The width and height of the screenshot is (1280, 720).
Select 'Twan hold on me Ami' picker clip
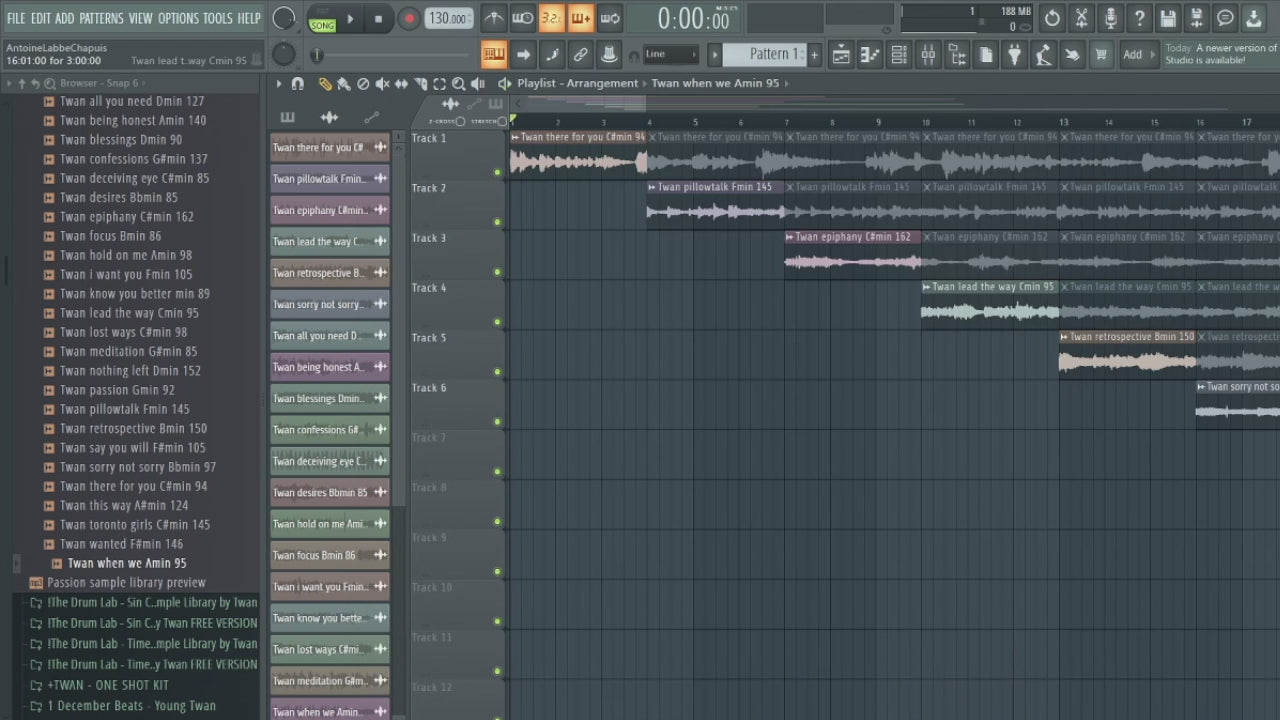coord(329,524)
